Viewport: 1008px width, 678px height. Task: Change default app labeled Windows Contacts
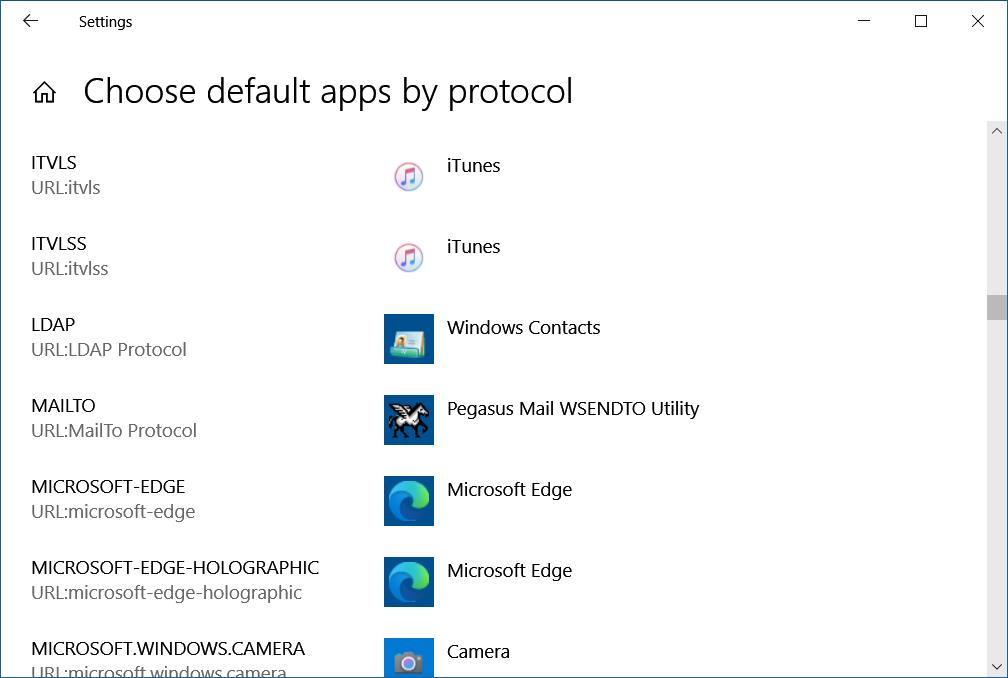click(523, 328)
